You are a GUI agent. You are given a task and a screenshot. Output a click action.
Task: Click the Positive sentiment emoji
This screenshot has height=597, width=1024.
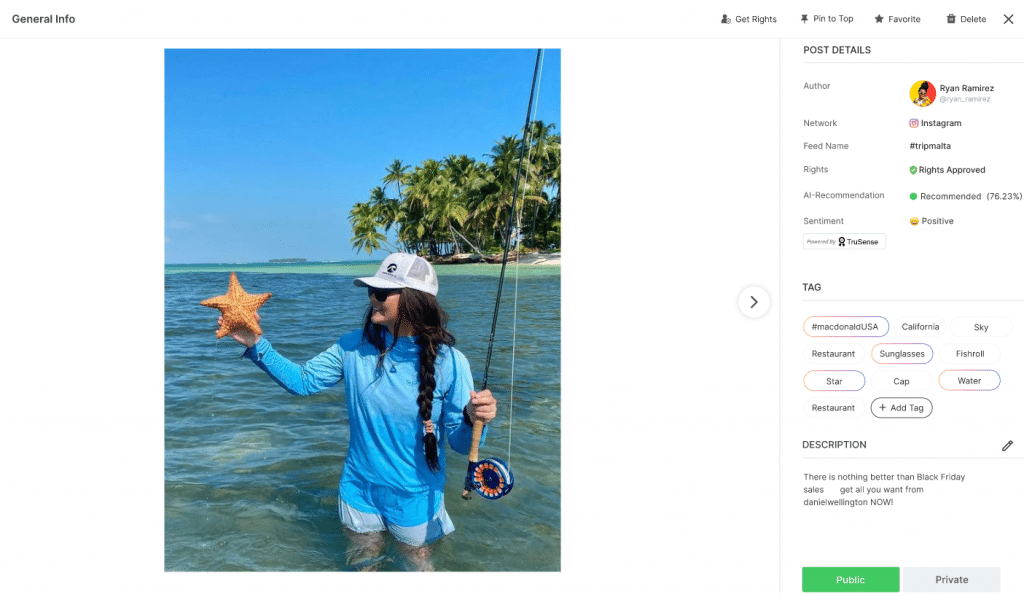coord(912,221)
